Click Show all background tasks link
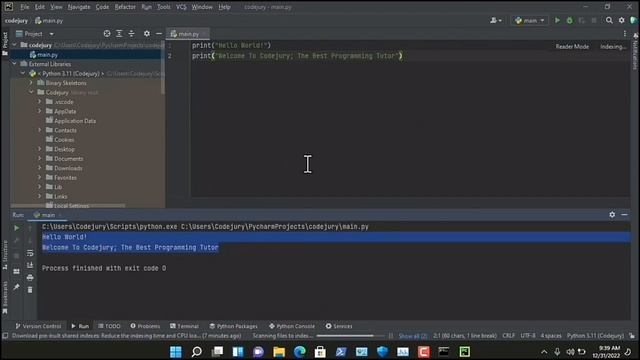 [x=413, y=336]
